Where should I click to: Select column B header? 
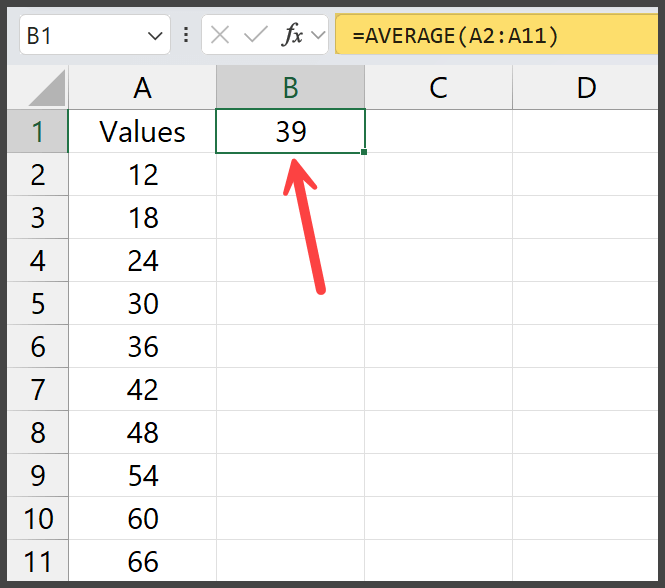291,87
